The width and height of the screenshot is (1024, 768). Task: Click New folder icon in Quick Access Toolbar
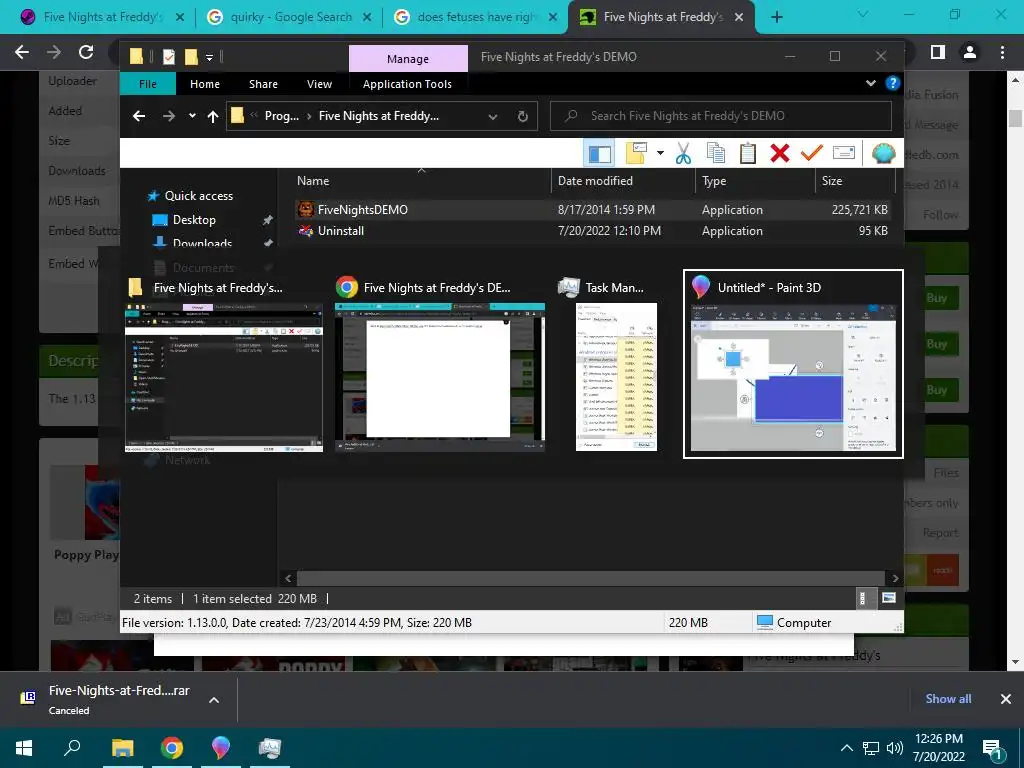pos(191,57)
